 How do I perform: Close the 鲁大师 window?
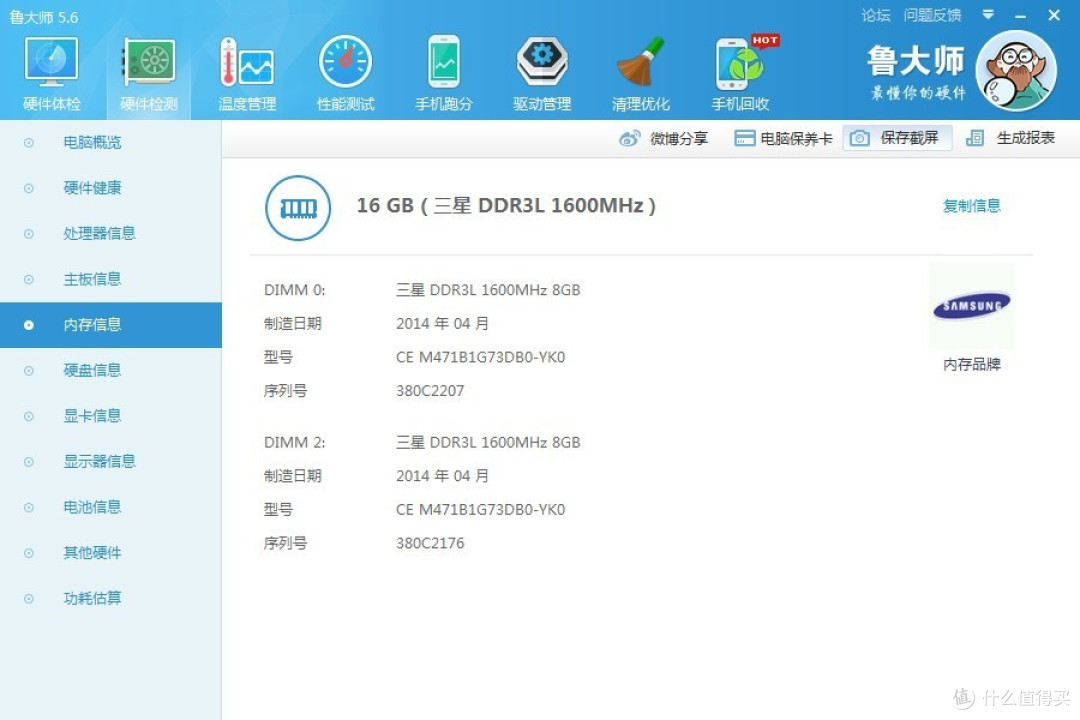1054,15
